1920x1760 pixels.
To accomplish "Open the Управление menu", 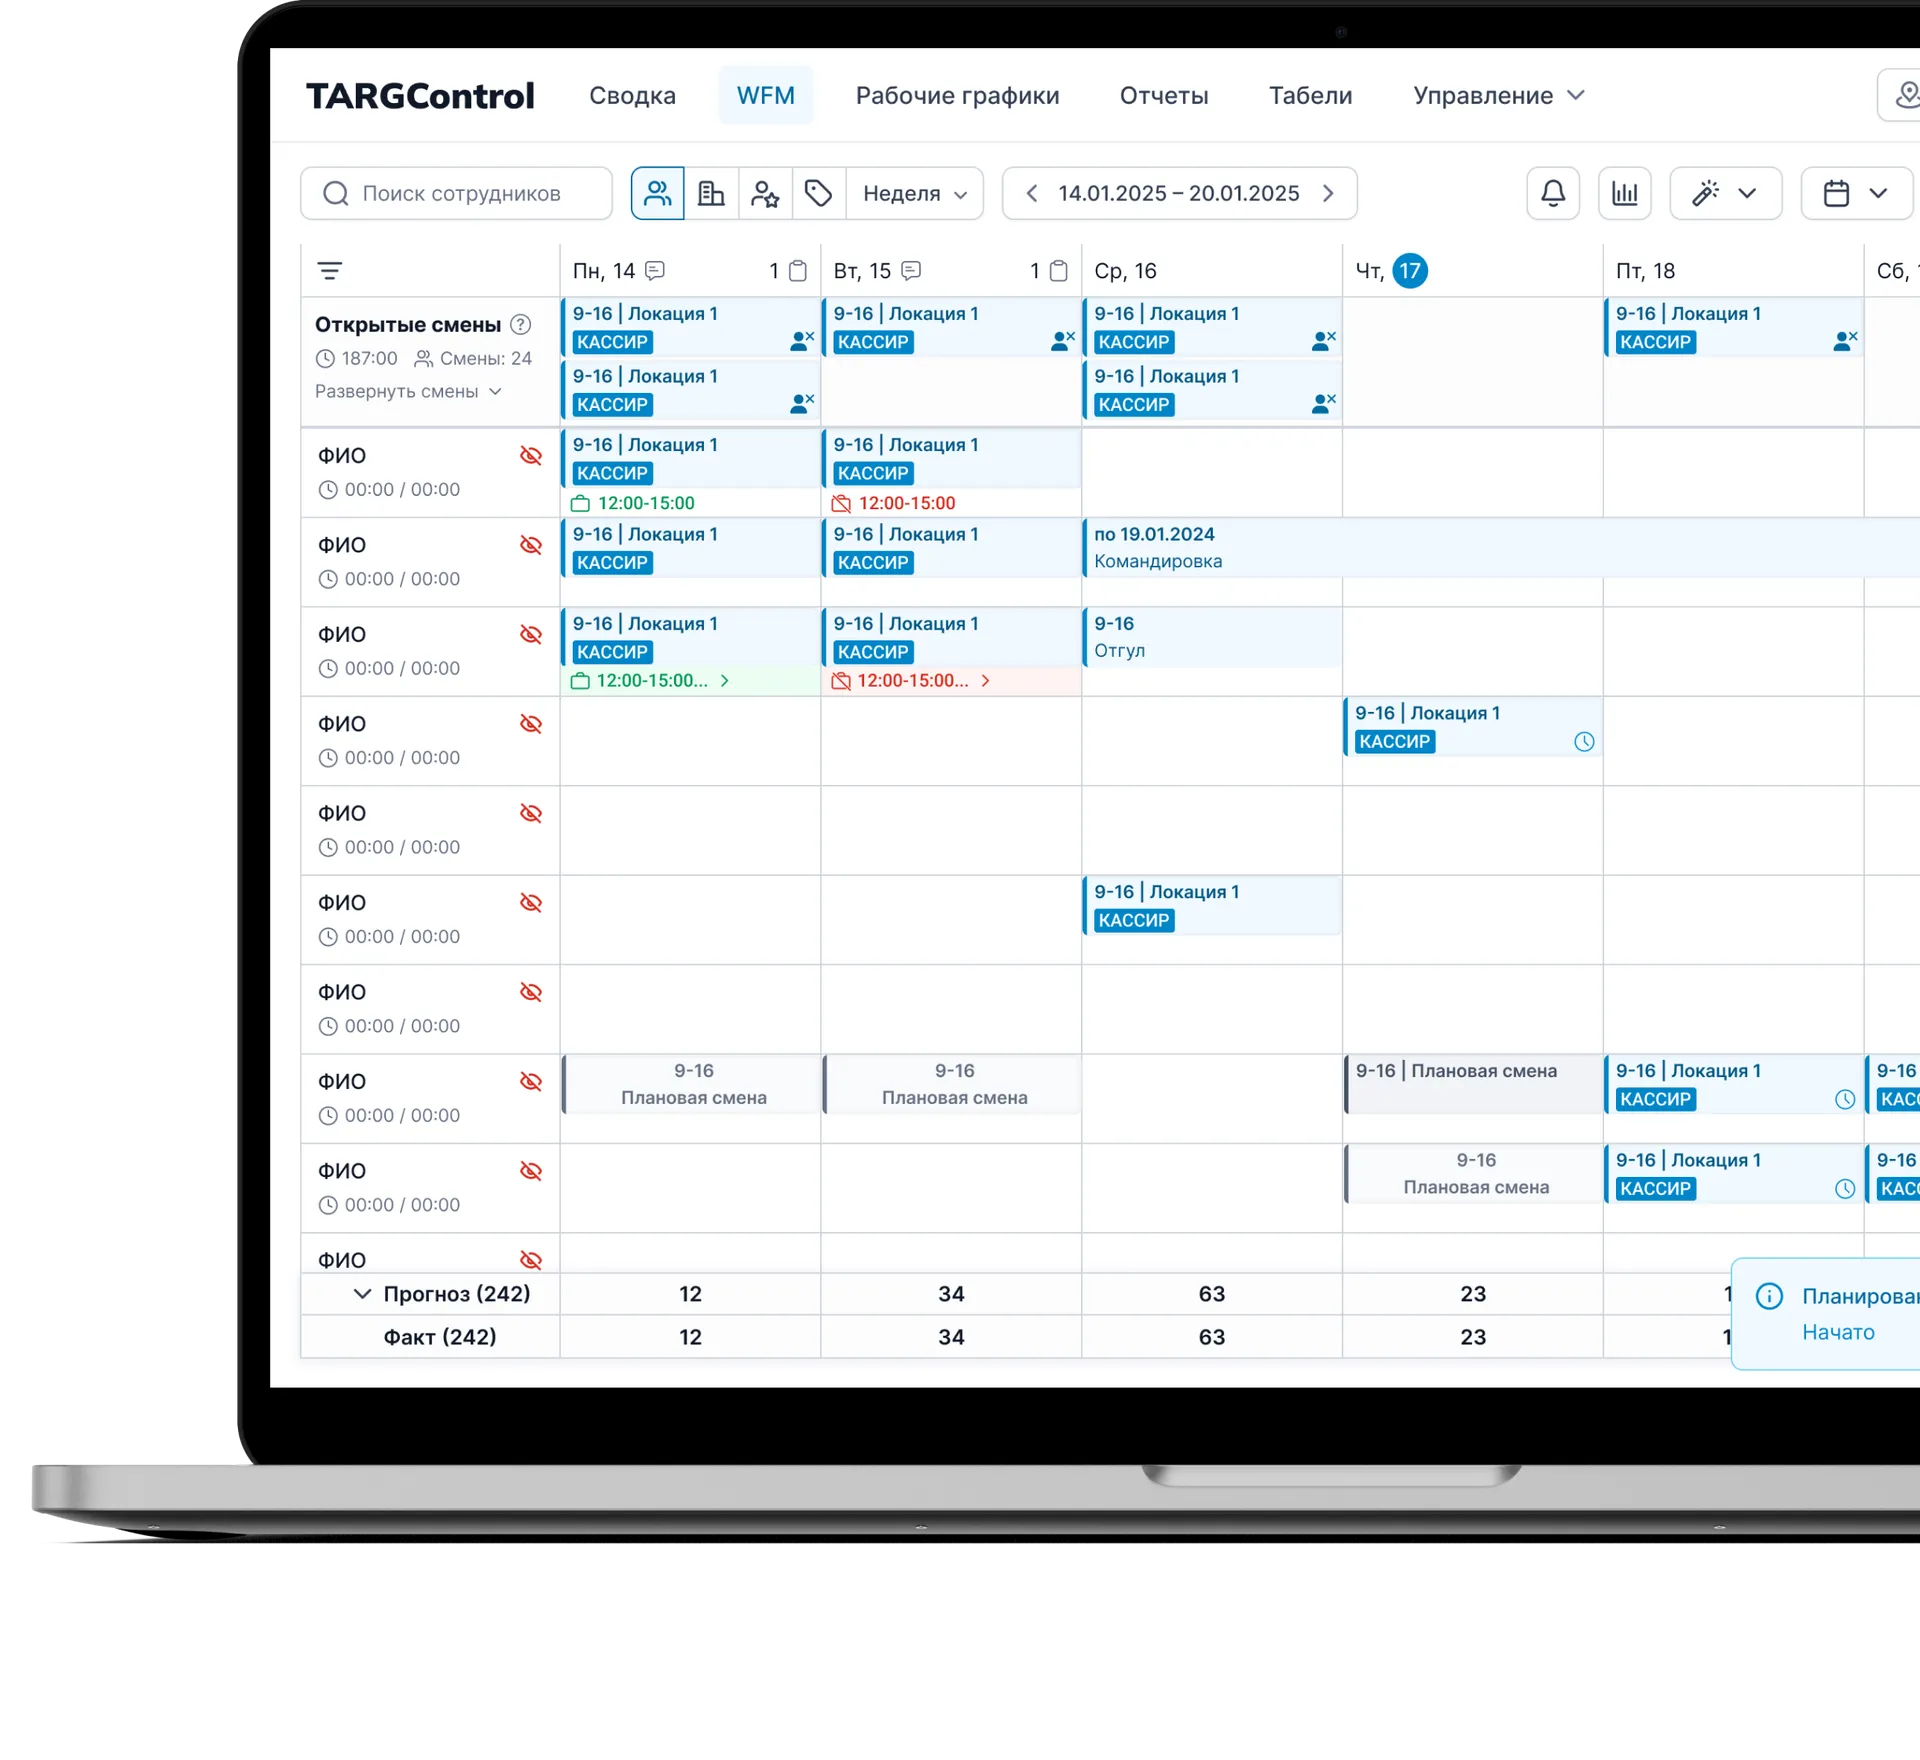I will pyautogui.click(x=1497, y=96).
